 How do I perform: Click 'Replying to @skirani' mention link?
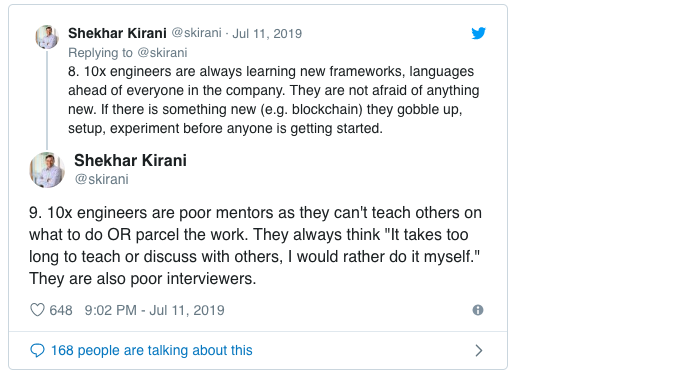point(128,52)
